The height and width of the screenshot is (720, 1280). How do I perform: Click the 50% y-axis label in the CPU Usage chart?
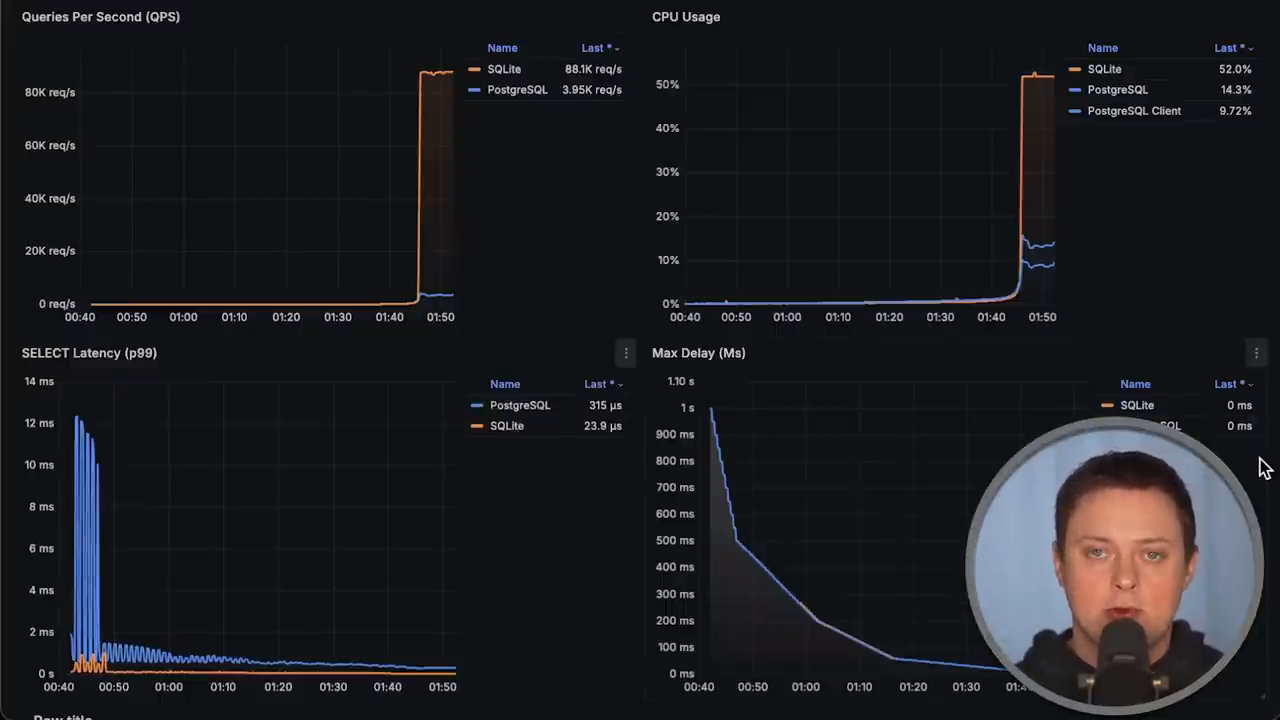click(x=667, y=84)
